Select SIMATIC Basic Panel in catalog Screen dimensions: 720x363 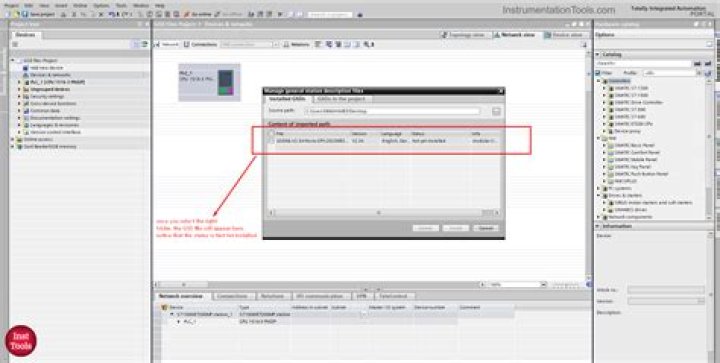point(636,145)
